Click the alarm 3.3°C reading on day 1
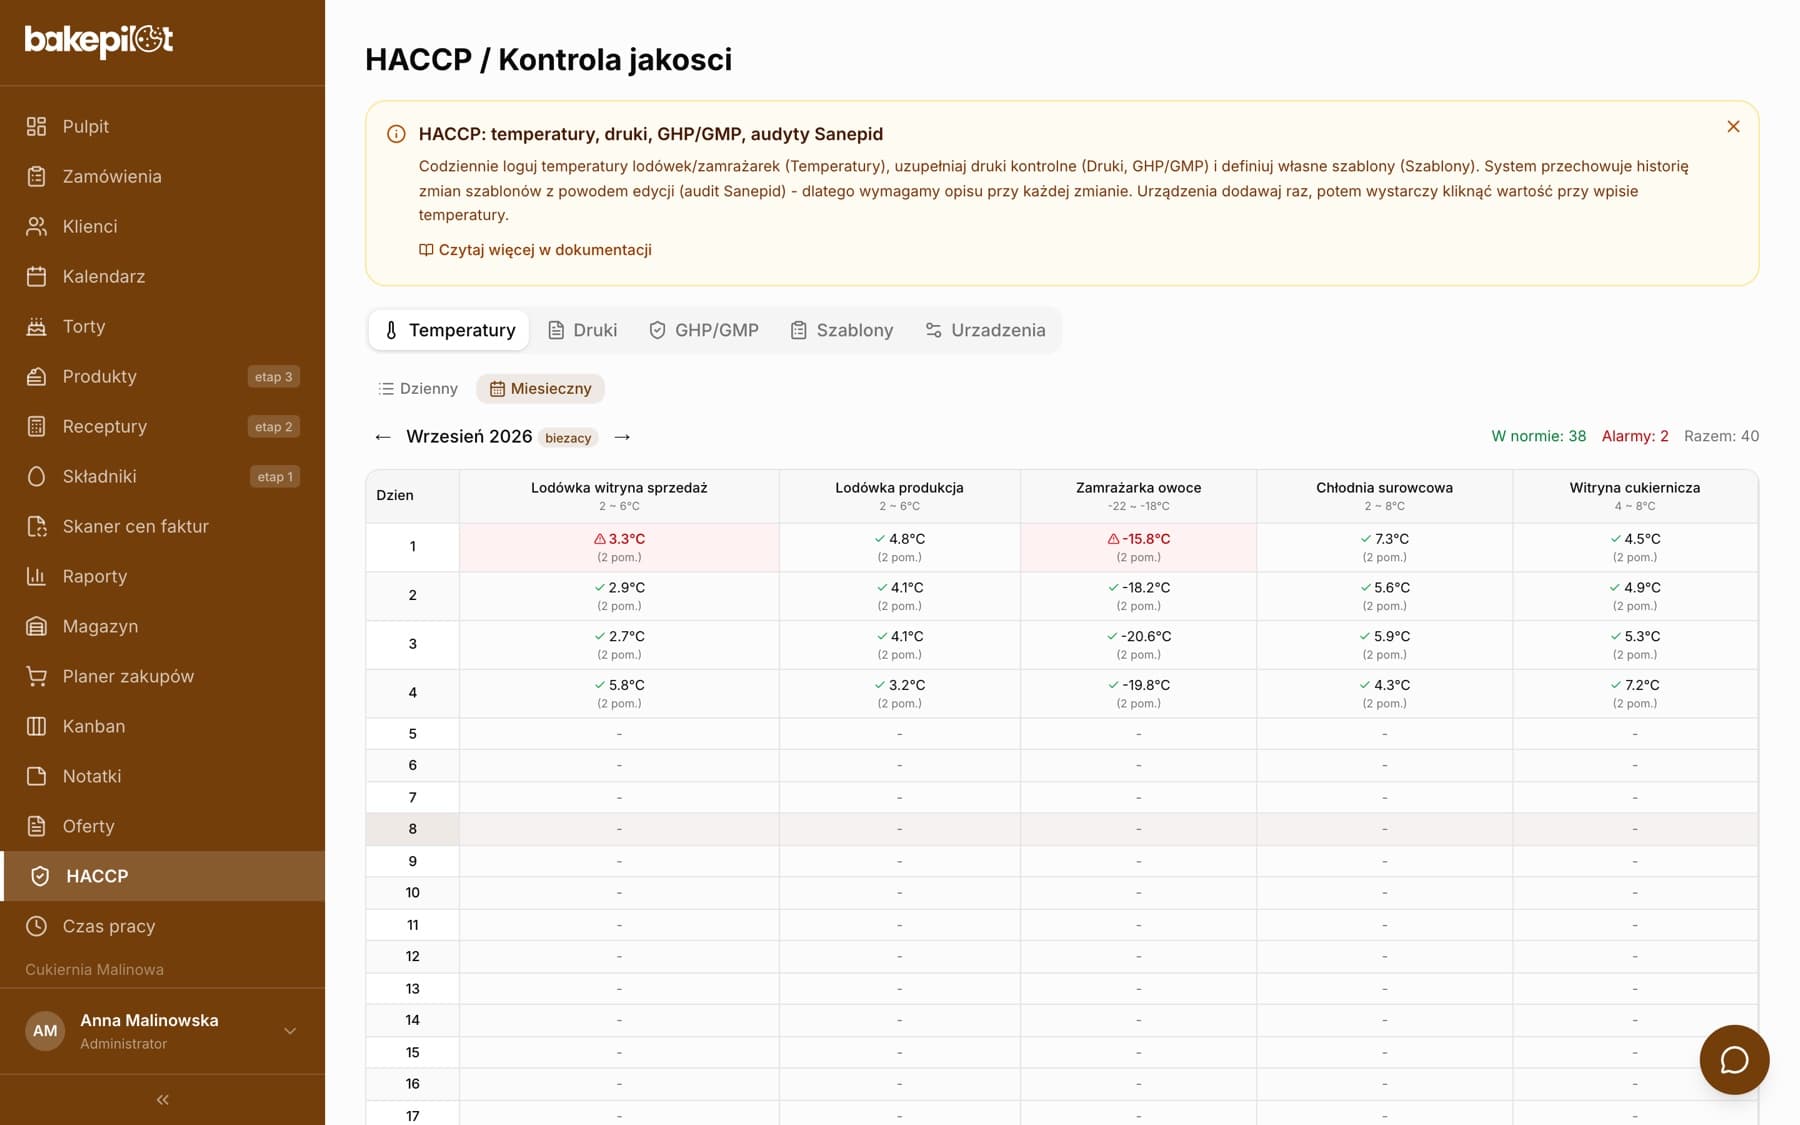The height and width of the screenshot is (1125, 1800). pyautogui.click(x=619, y=547)
